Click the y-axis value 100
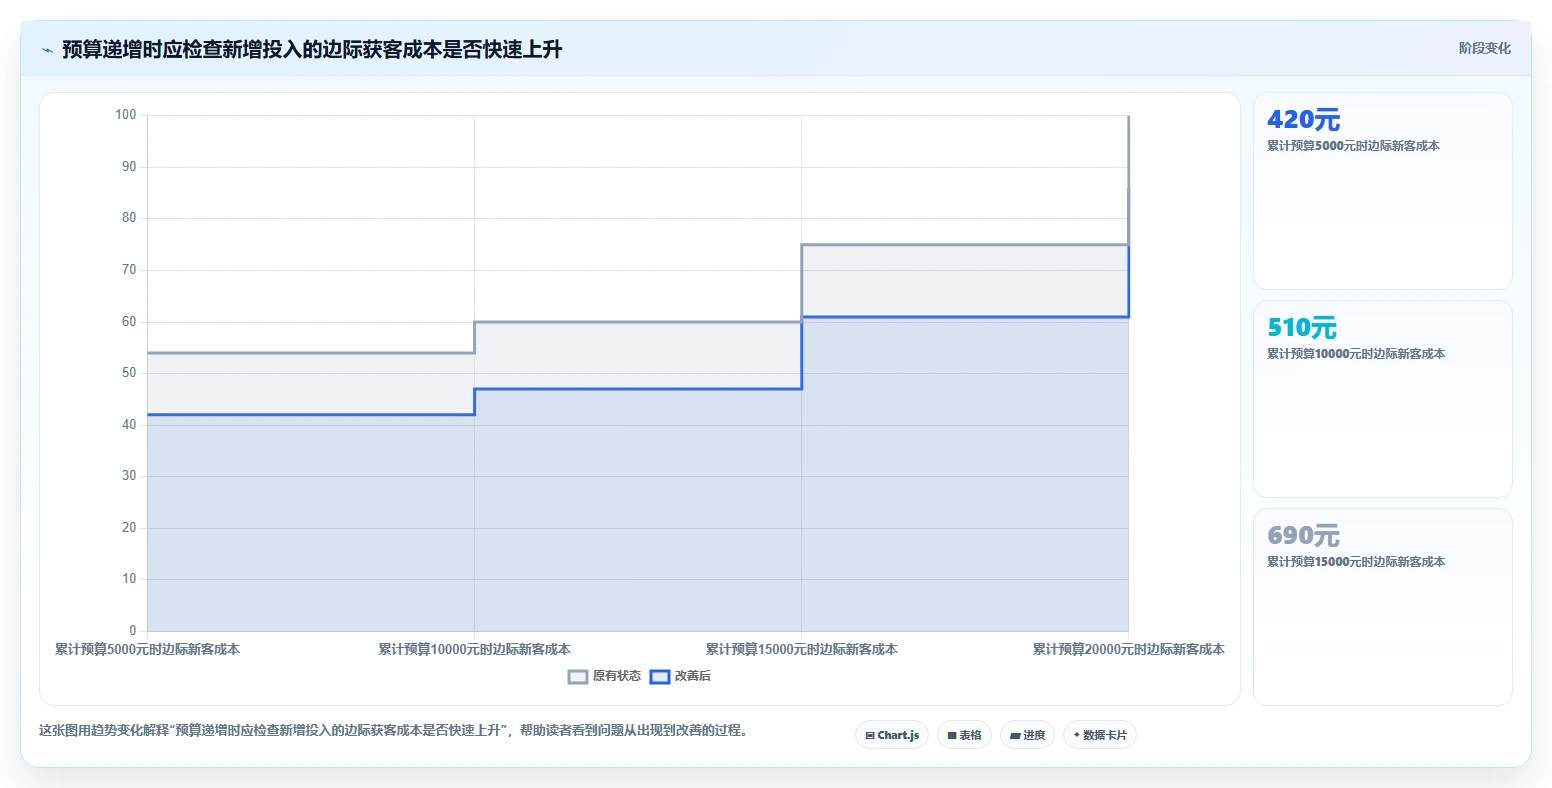This screenshot has height=788, width=1552. 125,115
